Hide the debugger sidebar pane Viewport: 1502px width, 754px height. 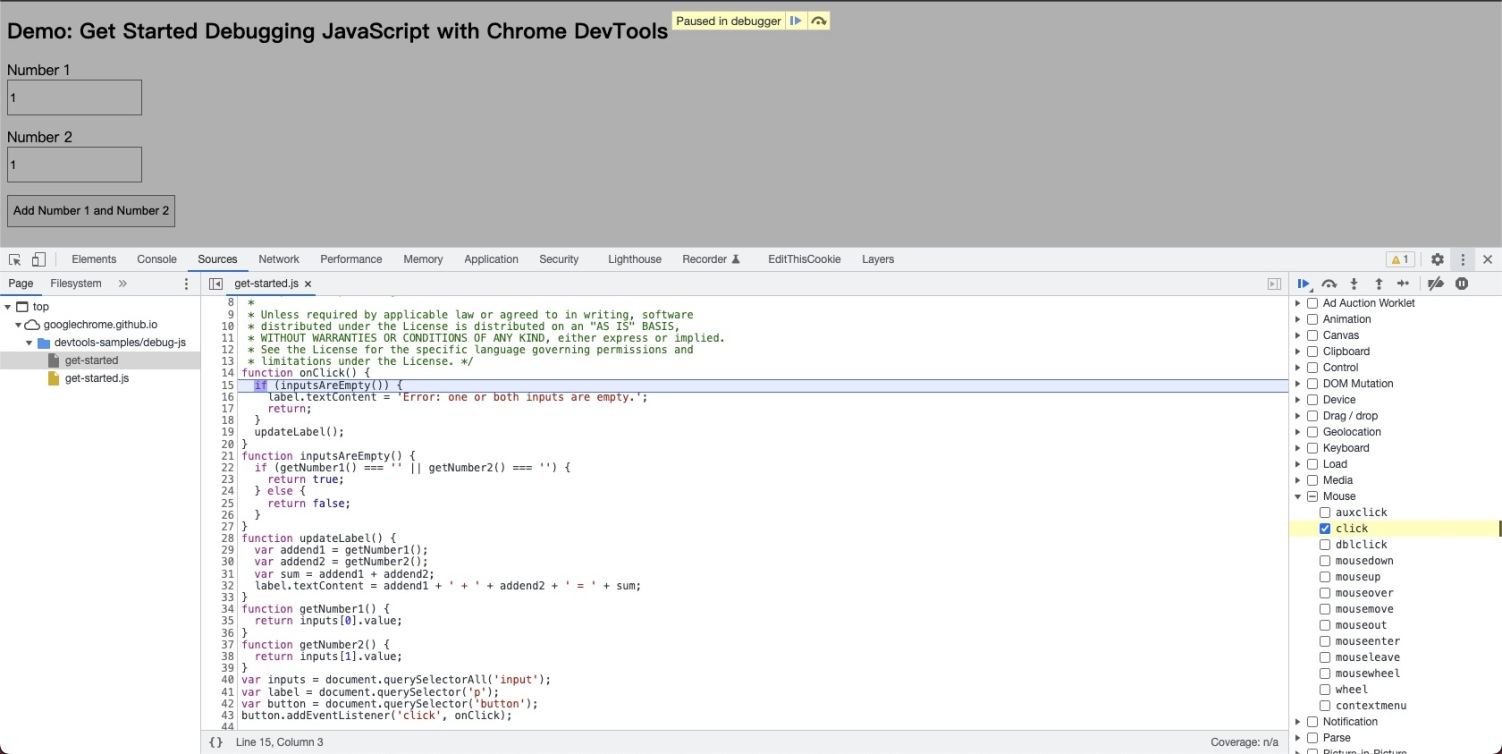(x=1274, y=284)
